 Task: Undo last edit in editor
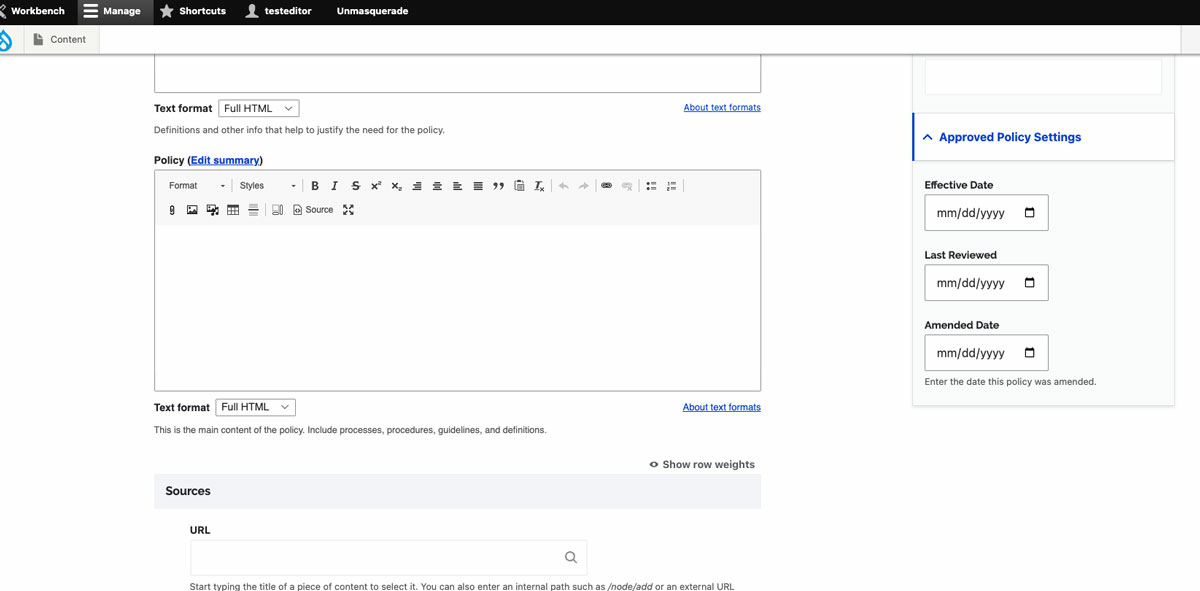(x=563, y=186)
